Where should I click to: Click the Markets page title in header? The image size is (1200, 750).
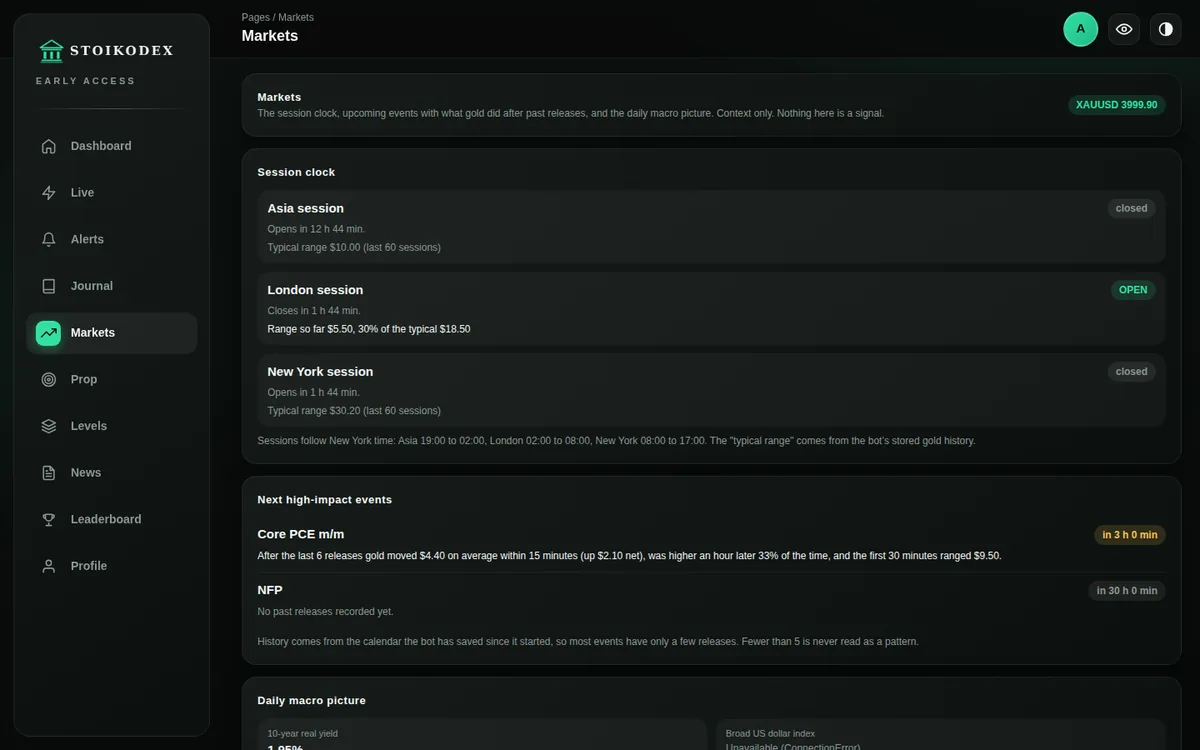[270, 36]
